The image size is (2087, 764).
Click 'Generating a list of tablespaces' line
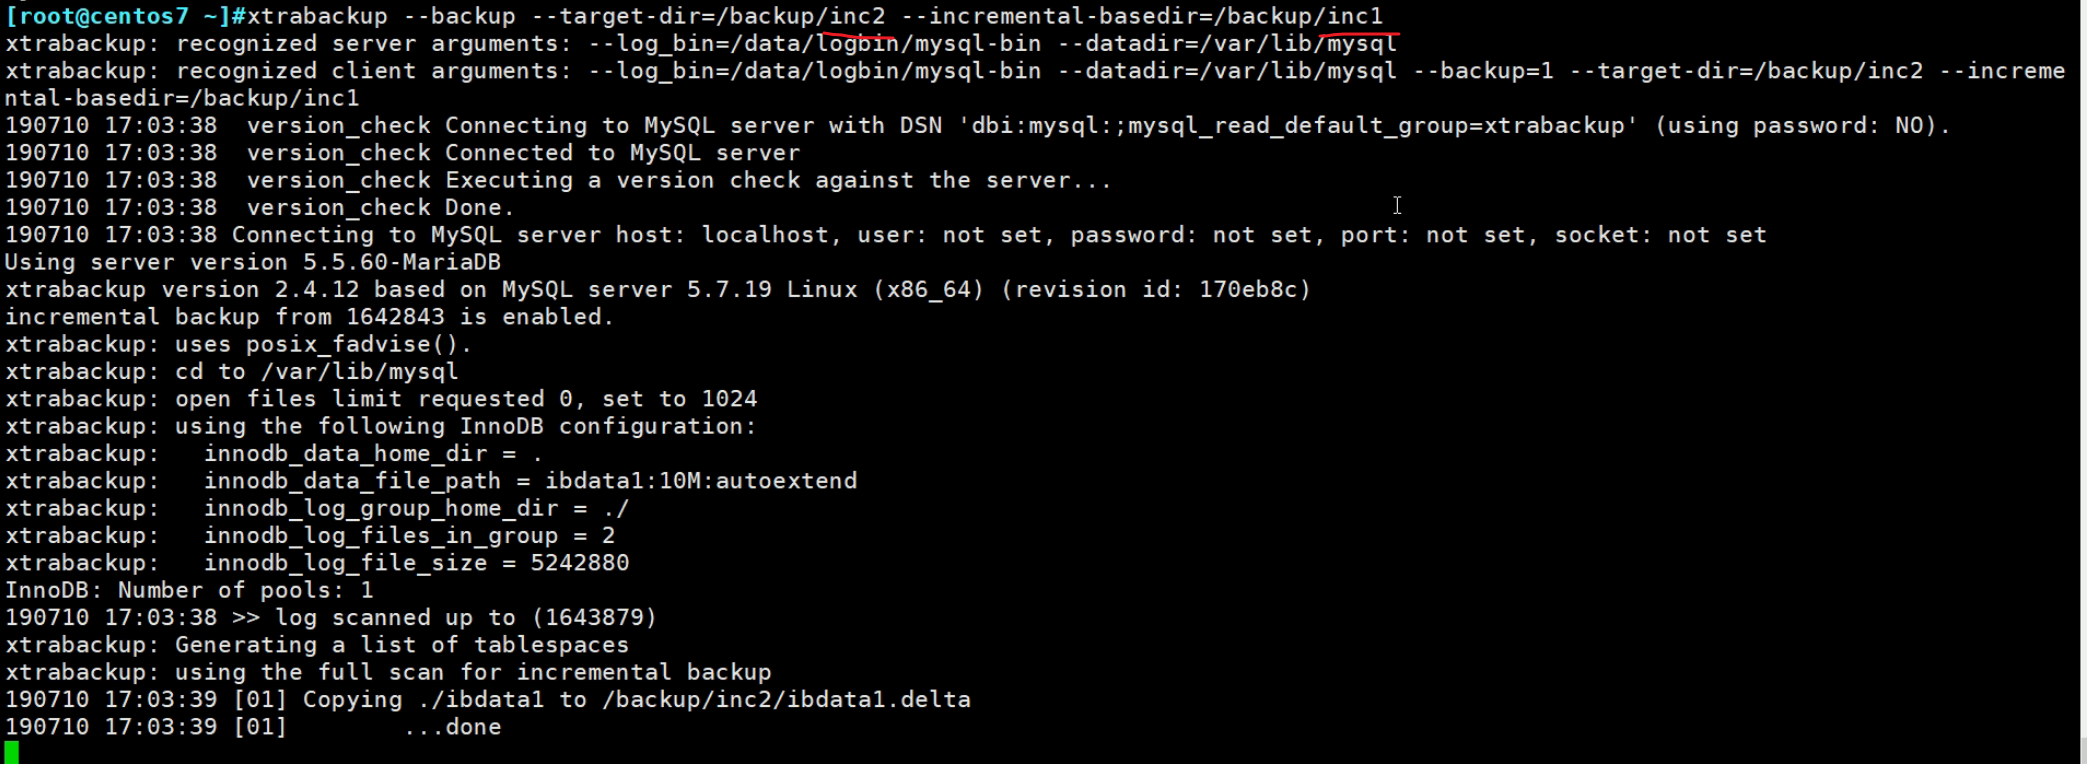401,645
